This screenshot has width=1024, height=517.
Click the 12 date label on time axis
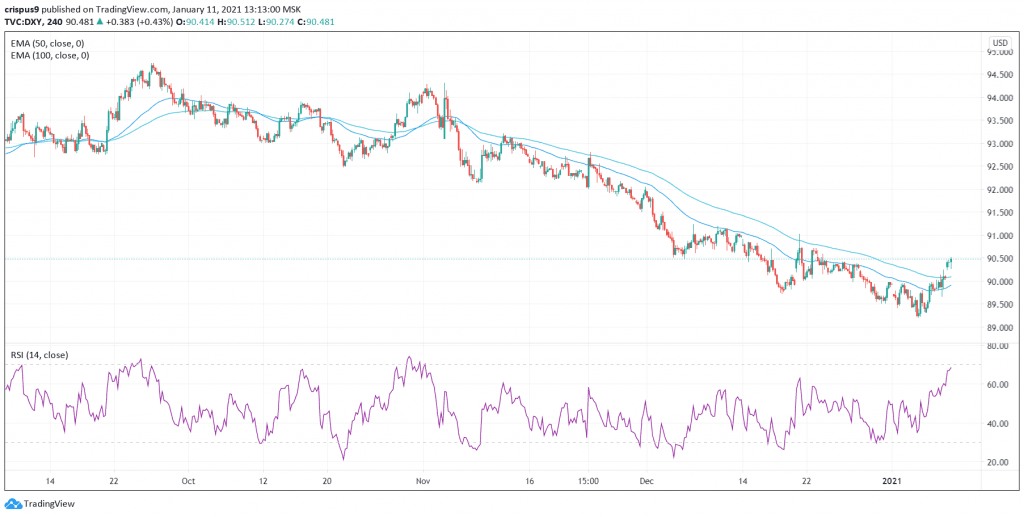(x=263, y=481)
